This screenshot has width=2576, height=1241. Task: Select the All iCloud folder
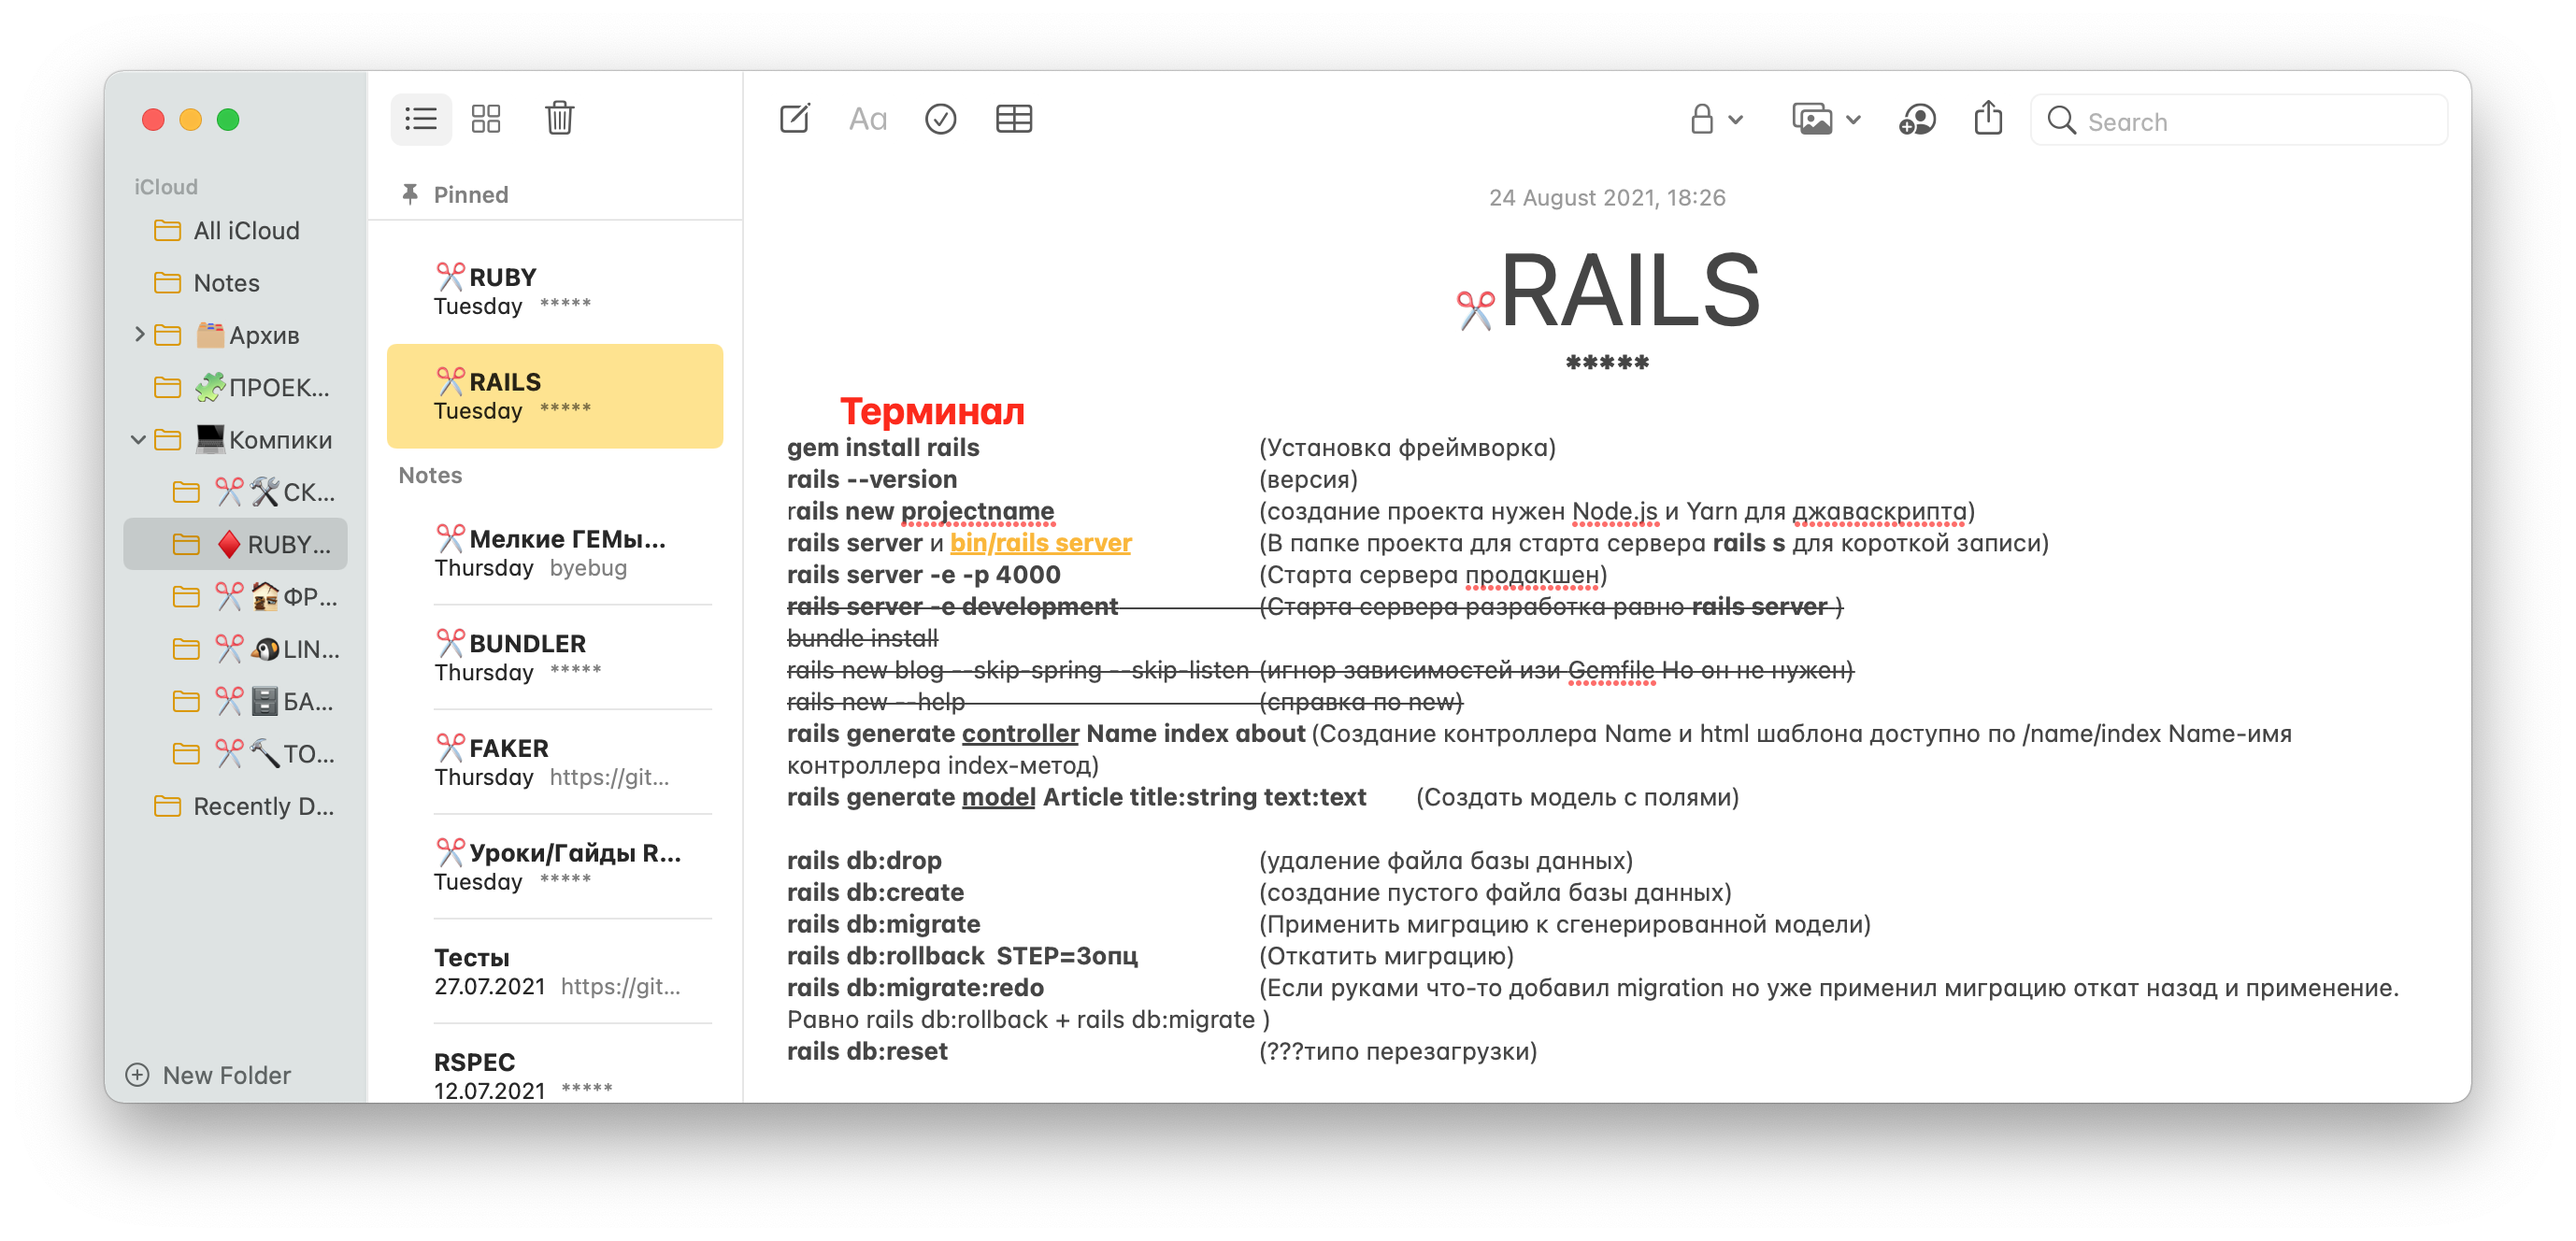[x=245, y=231]
